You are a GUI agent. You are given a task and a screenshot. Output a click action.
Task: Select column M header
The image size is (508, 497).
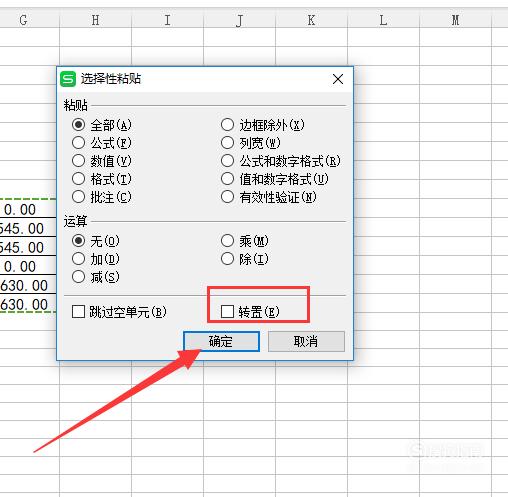455,20
